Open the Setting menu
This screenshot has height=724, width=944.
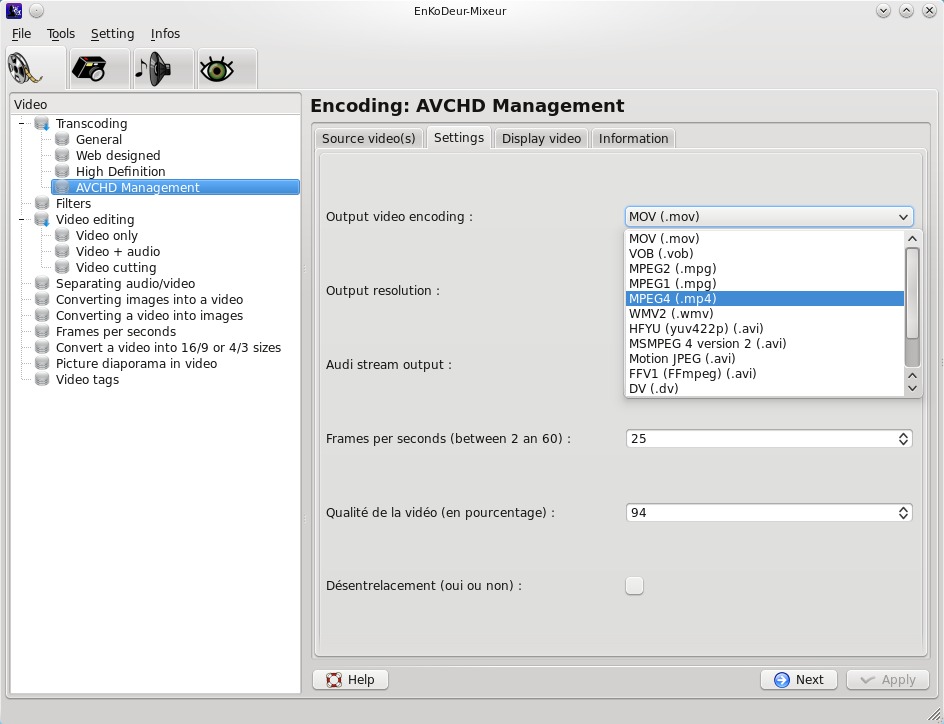pyautogui.click(x=113, y=34)
